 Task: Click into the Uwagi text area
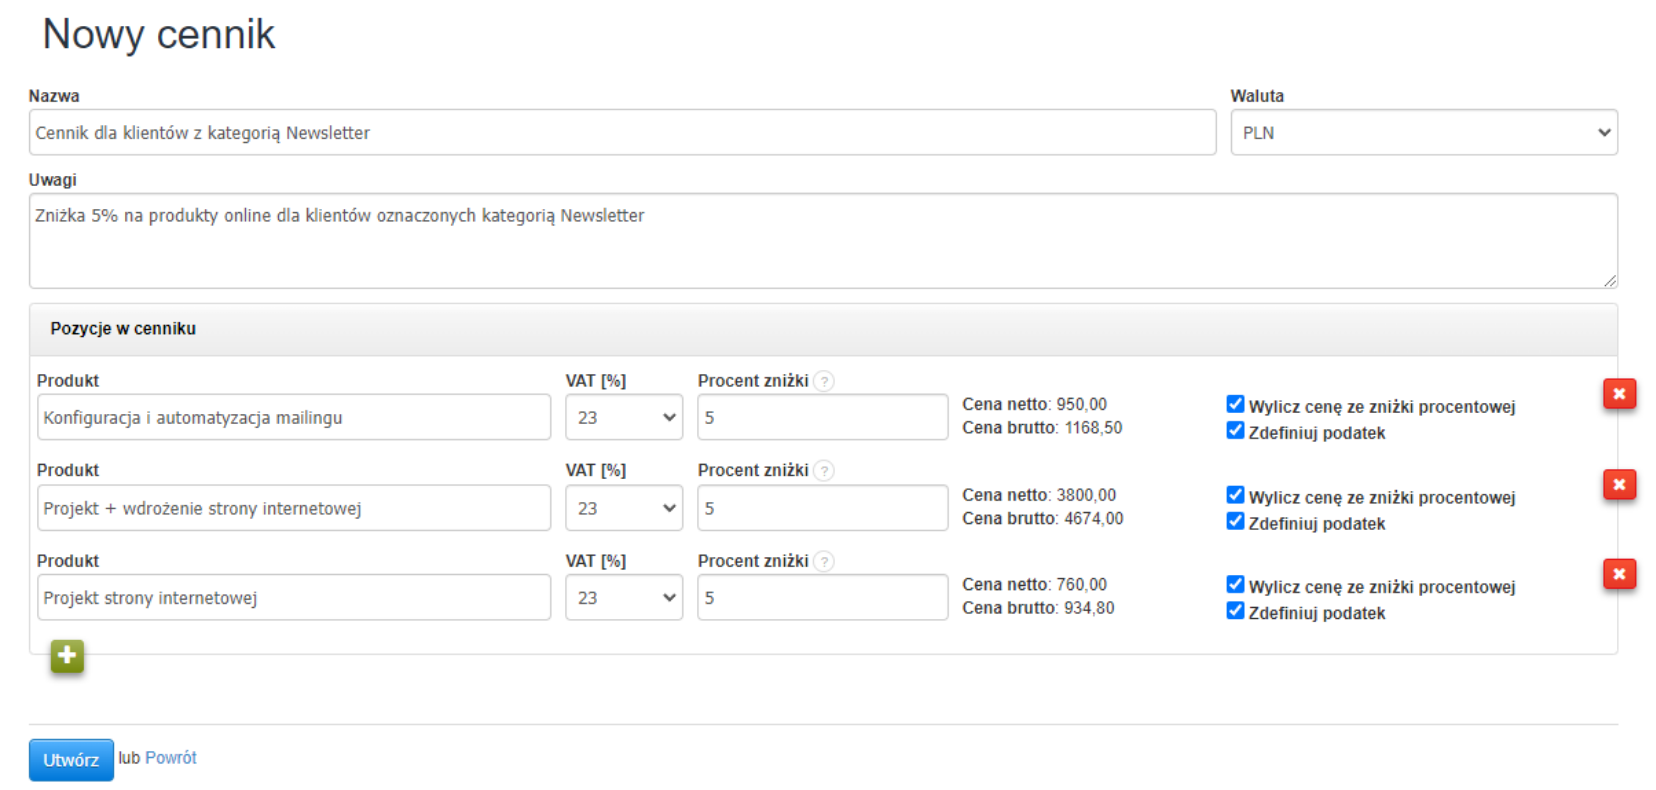(x=822, y=241)
